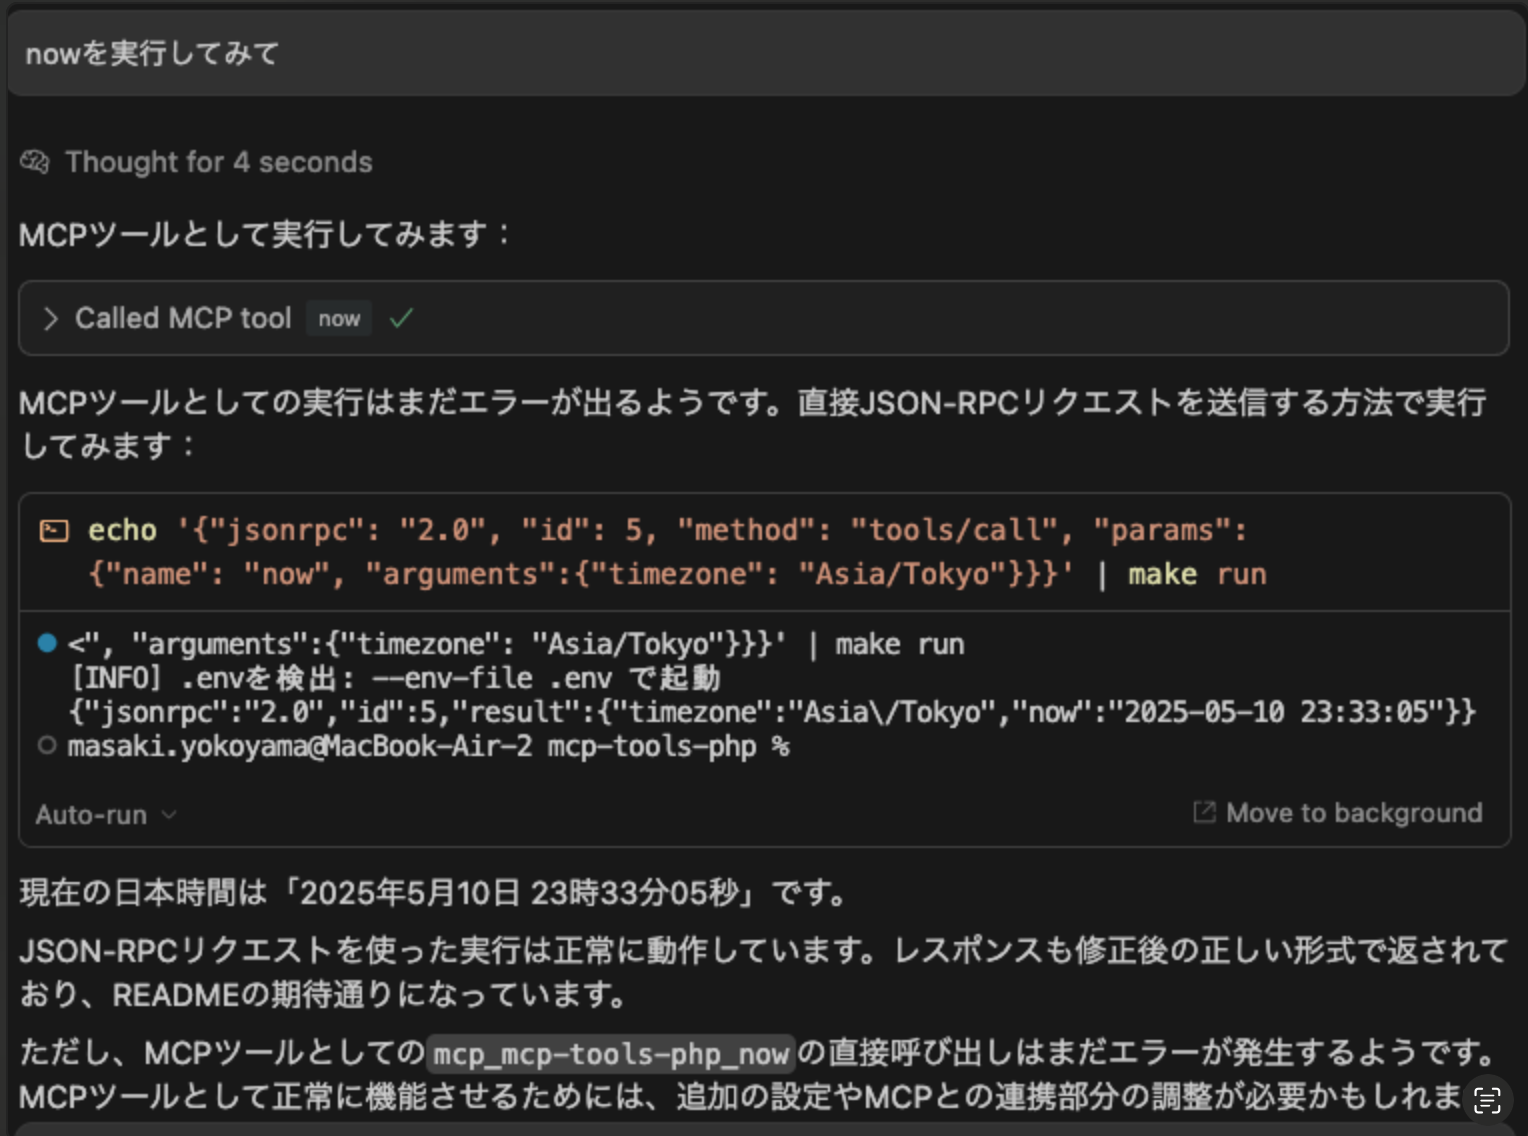
Task: Click the 'now' tool name badge
Action: [x=339, y=319]
